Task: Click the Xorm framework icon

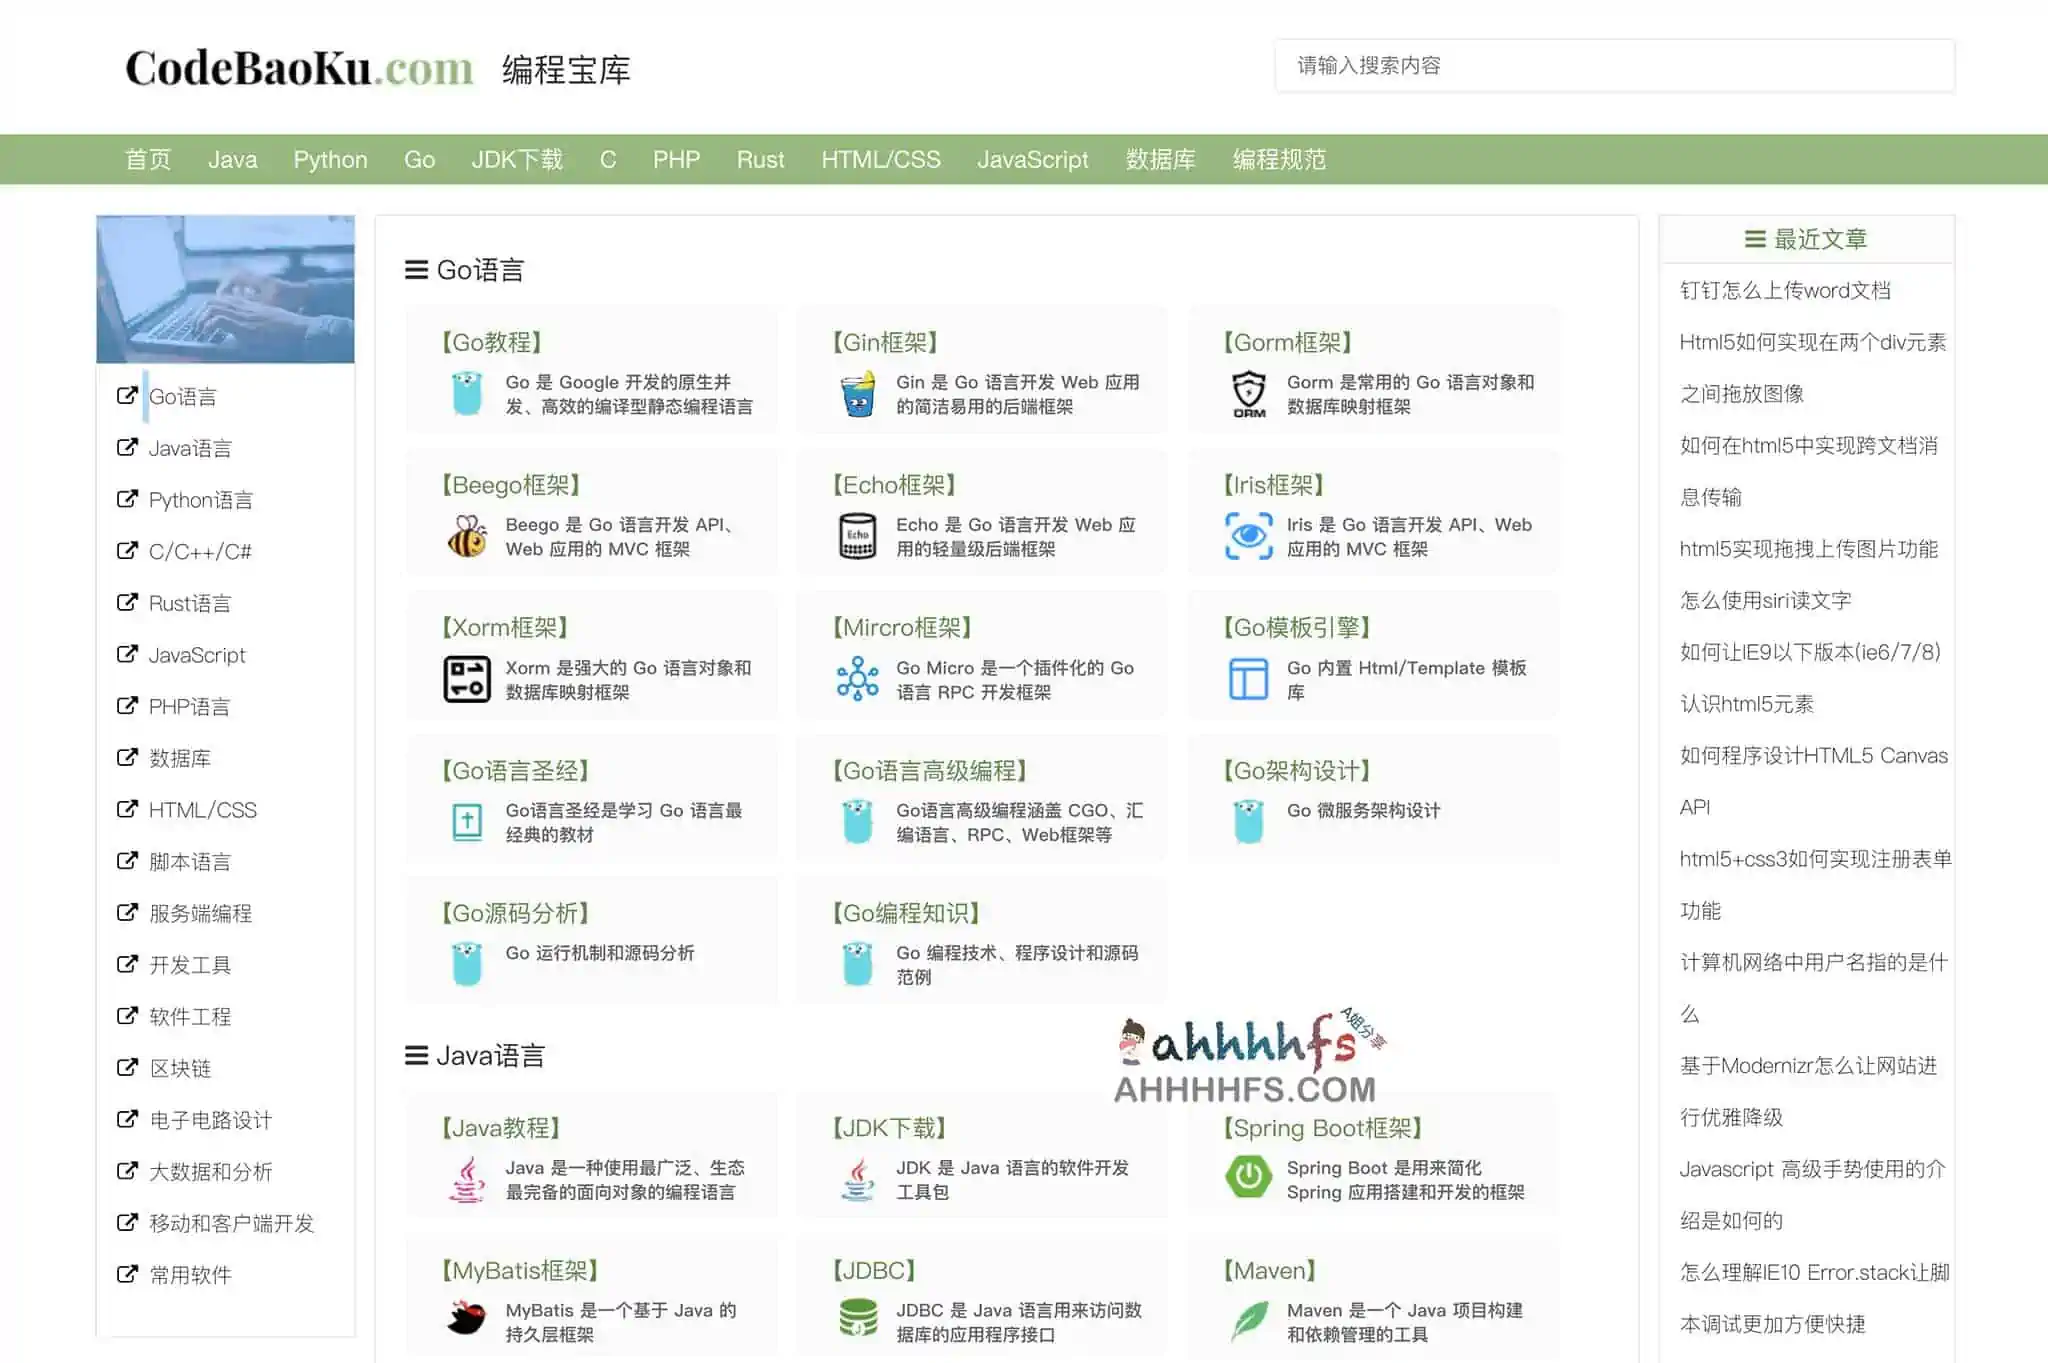Action: coord(468,679)
